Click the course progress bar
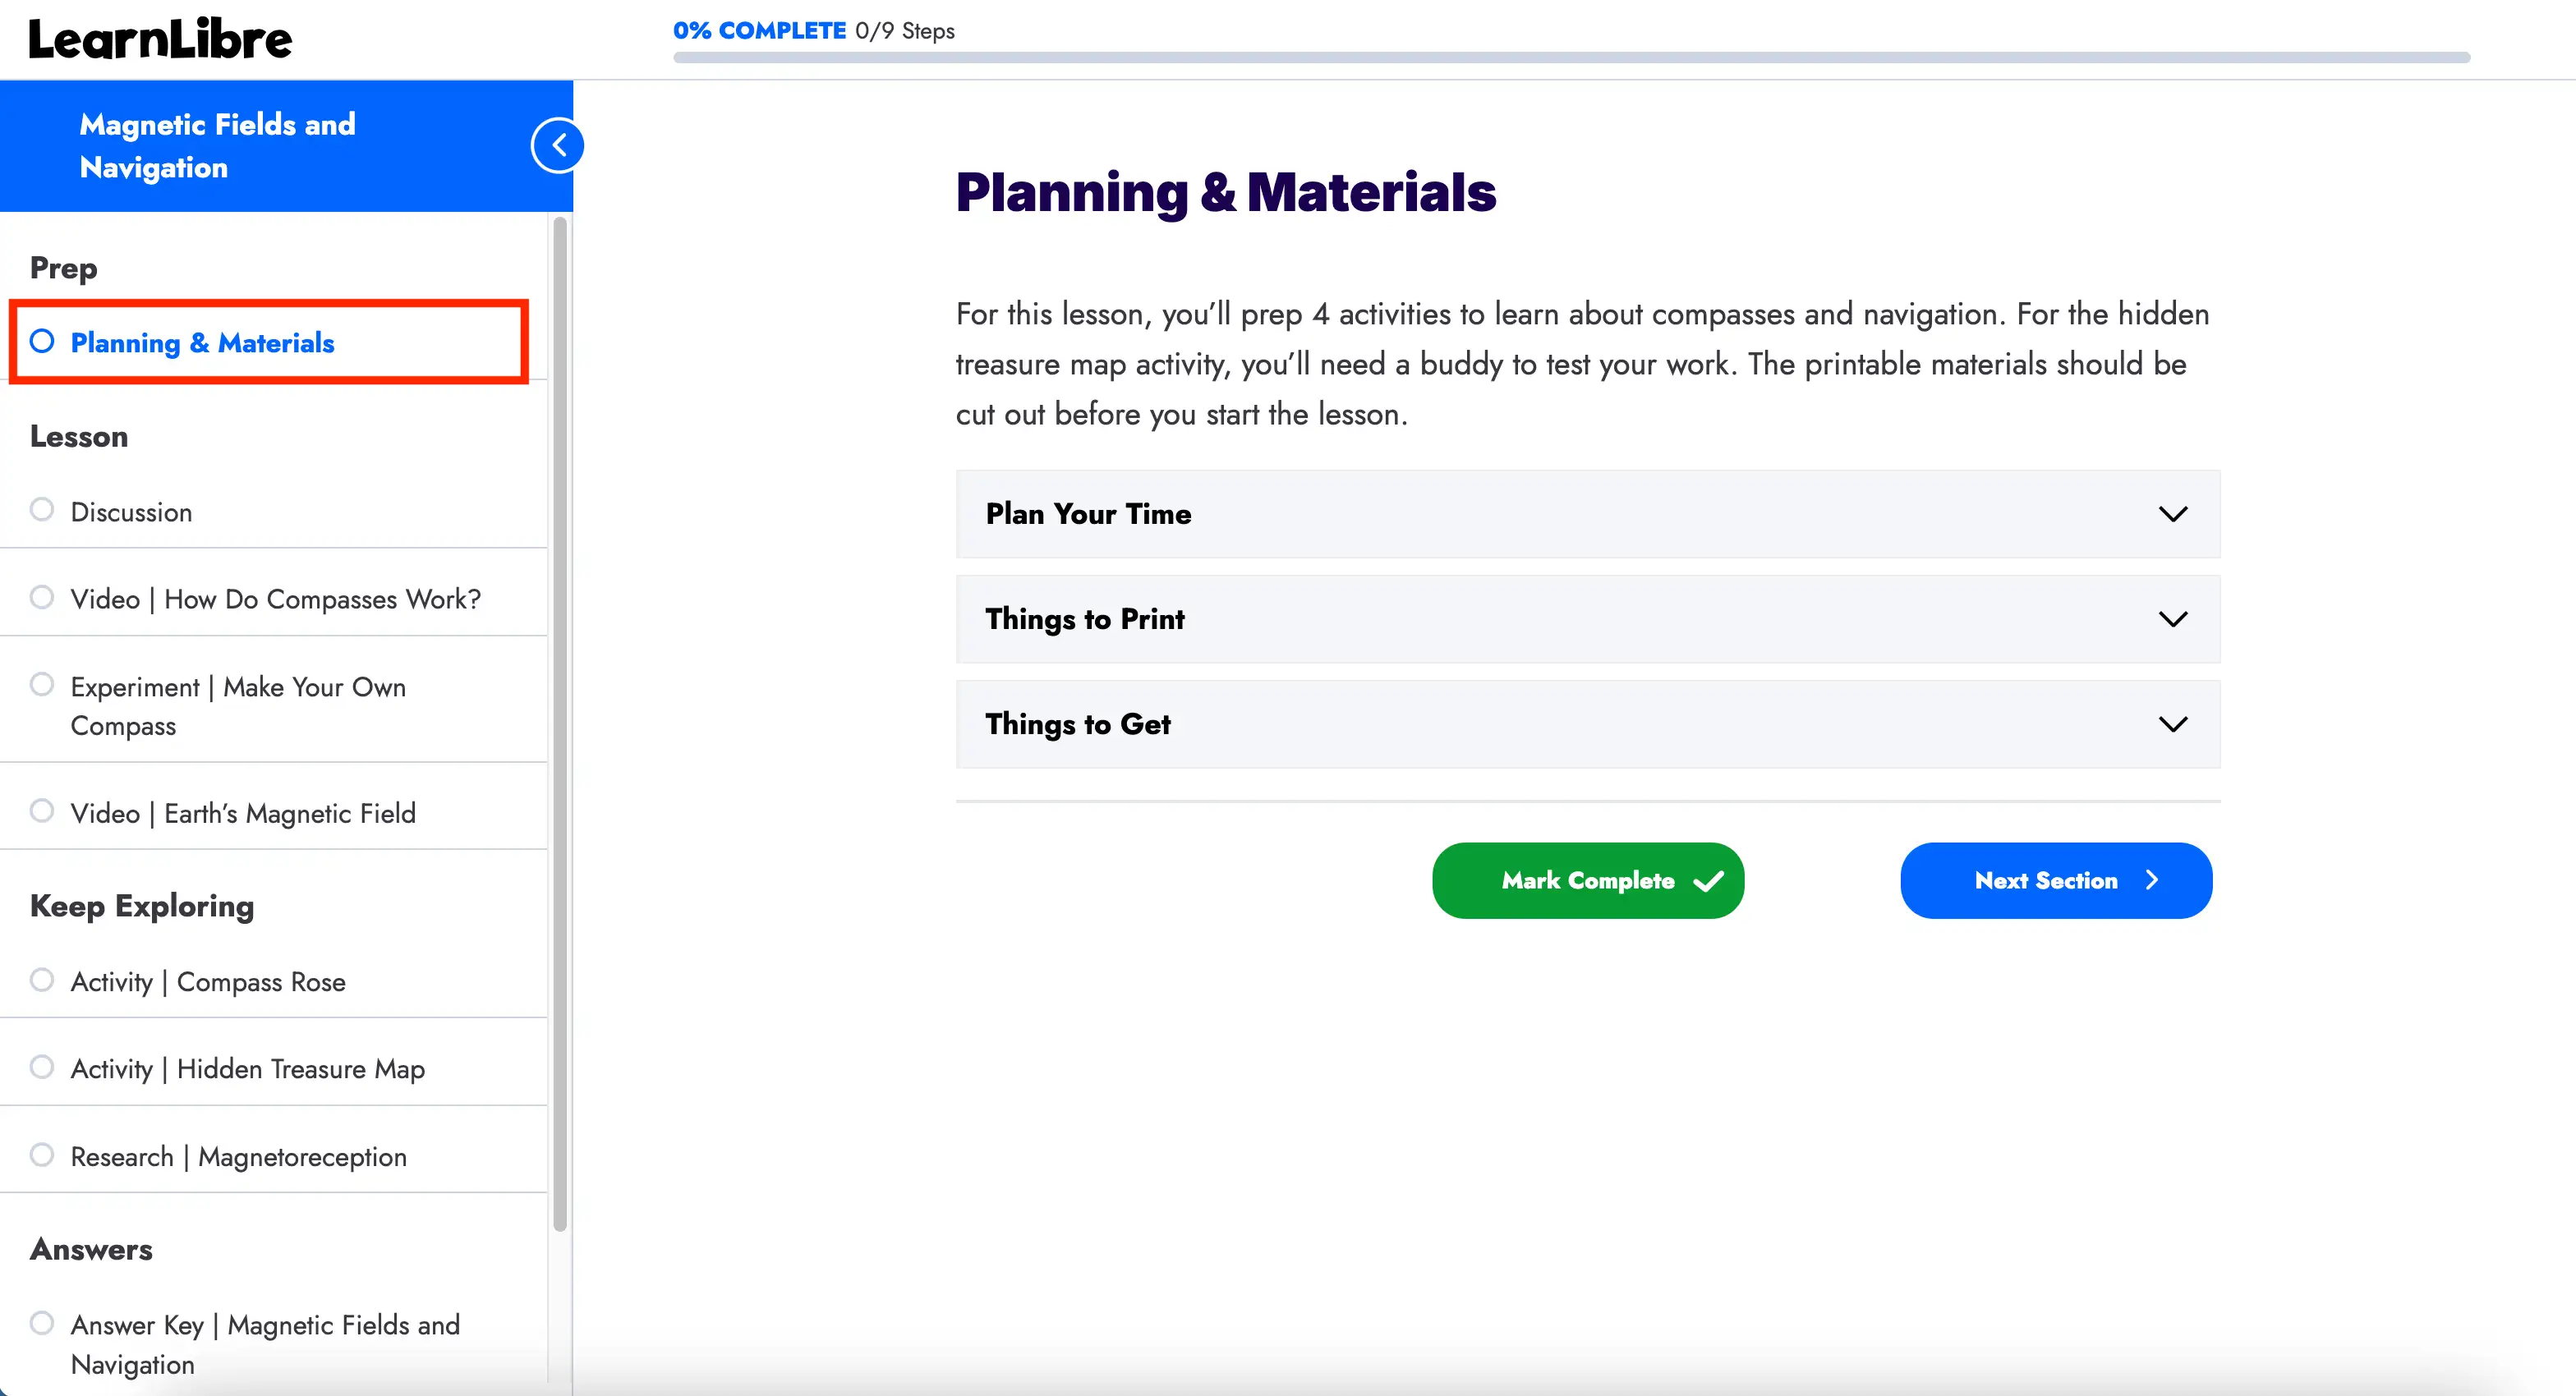The height and width of the screenshot is (1396, 2576). 1570,57
